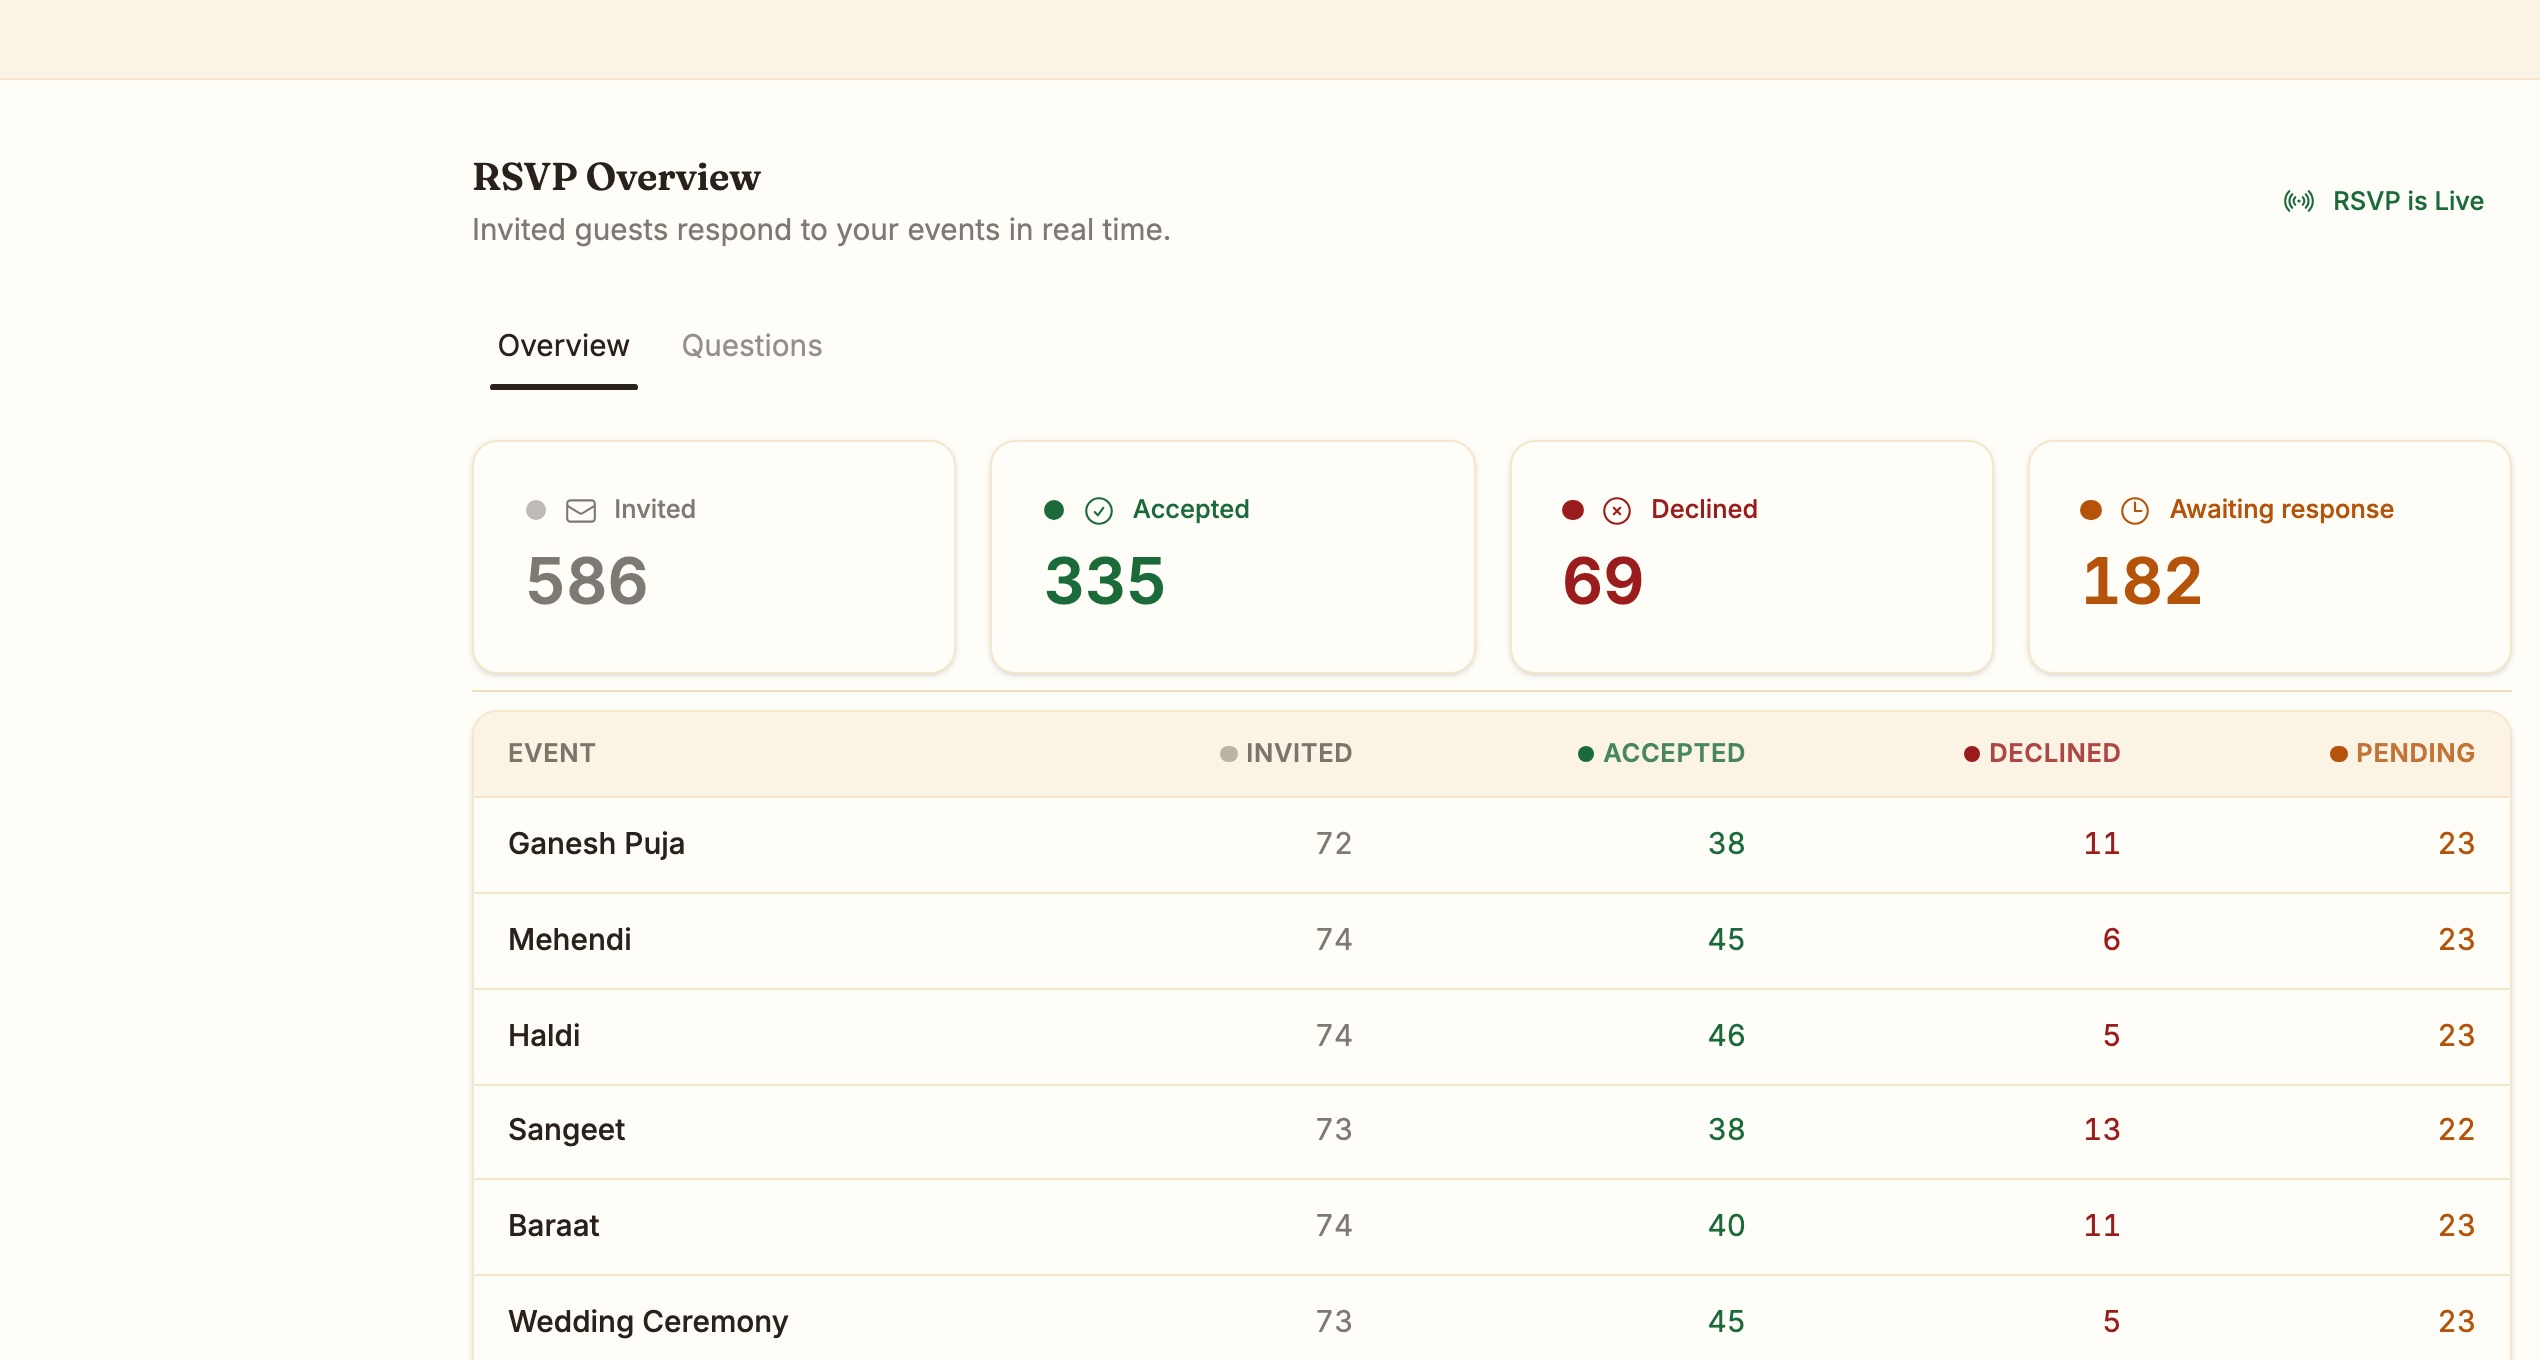This screenshot has height=1360, width=2540.
Task: Select the Ganesh Puja event row
Action: point(1492,844)
